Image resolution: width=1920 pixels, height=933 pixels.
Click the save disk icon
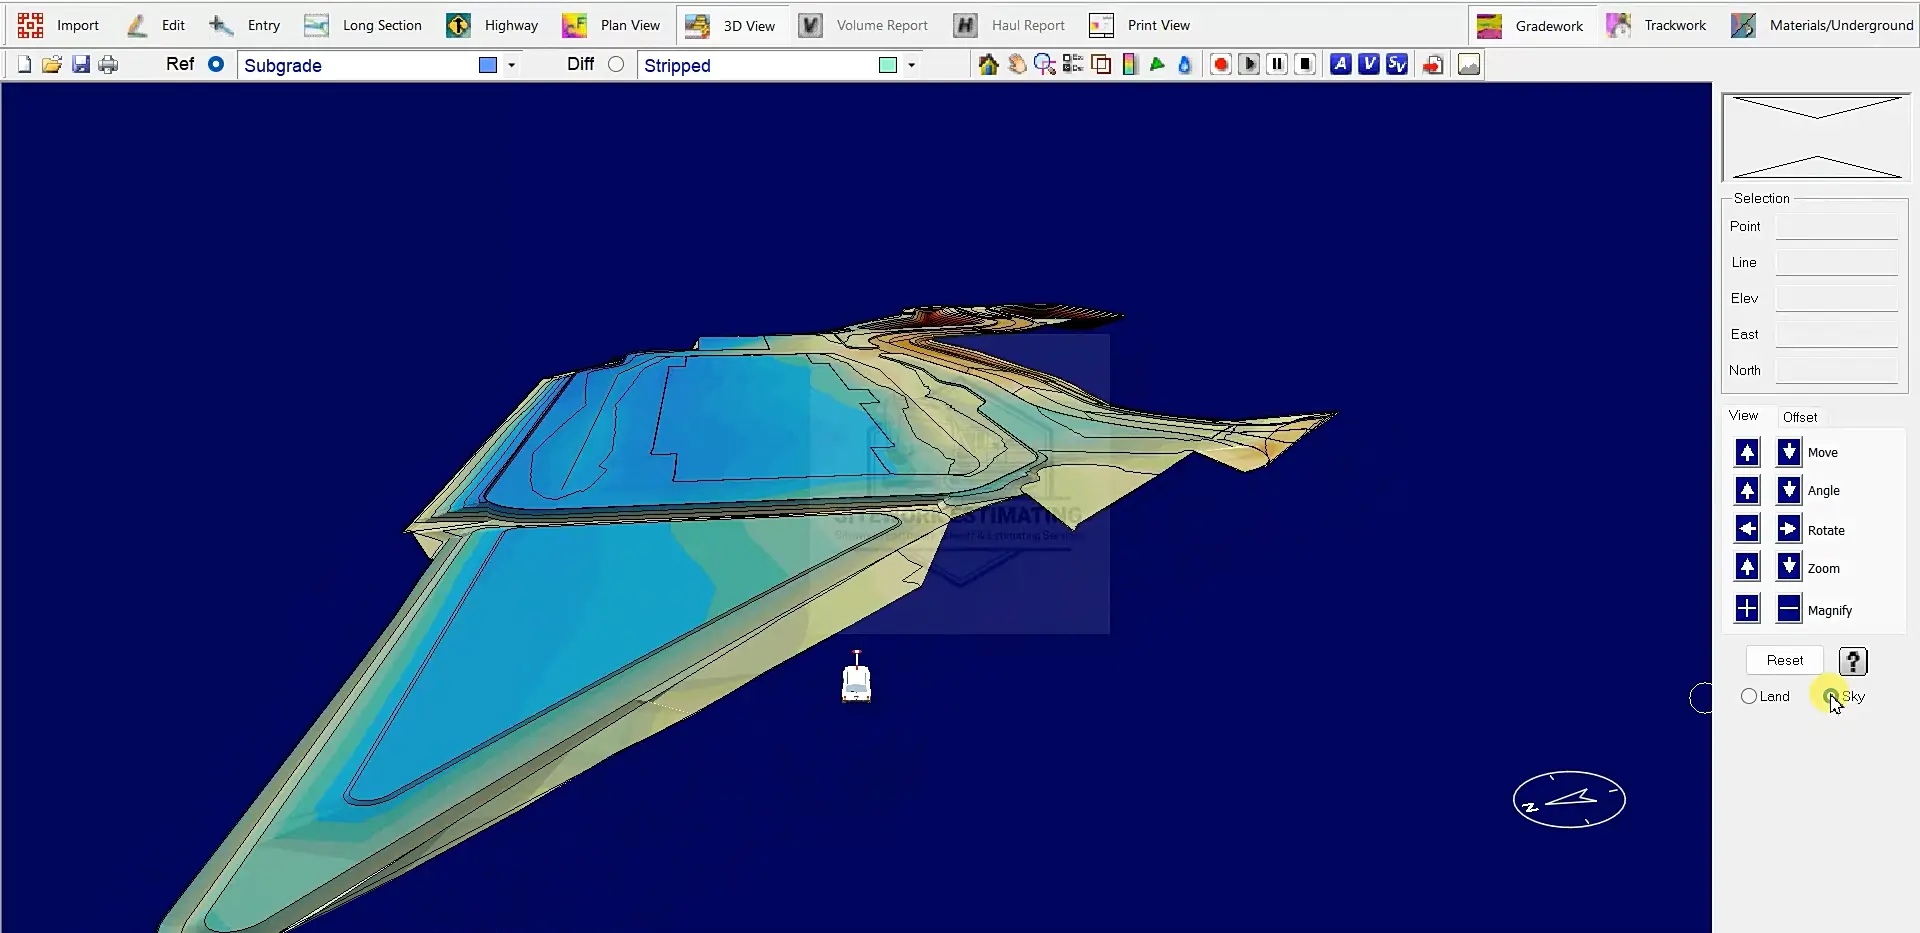(x=81, y=65)
